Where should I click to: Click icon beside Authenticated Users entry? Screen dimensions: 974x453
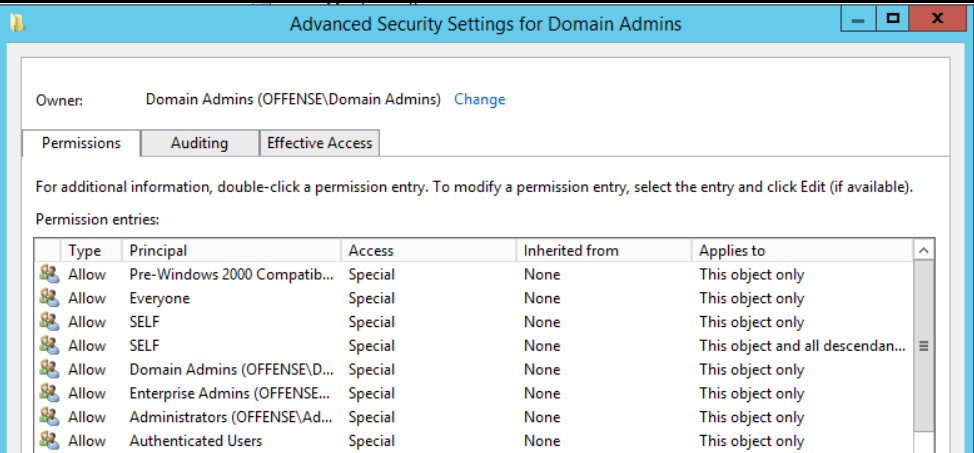point(48,441)
